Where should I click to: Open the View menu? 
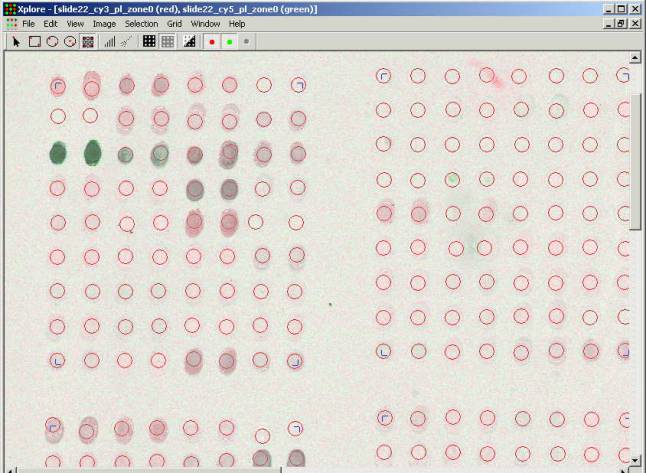pyautogui.click(x=75, y=24)
